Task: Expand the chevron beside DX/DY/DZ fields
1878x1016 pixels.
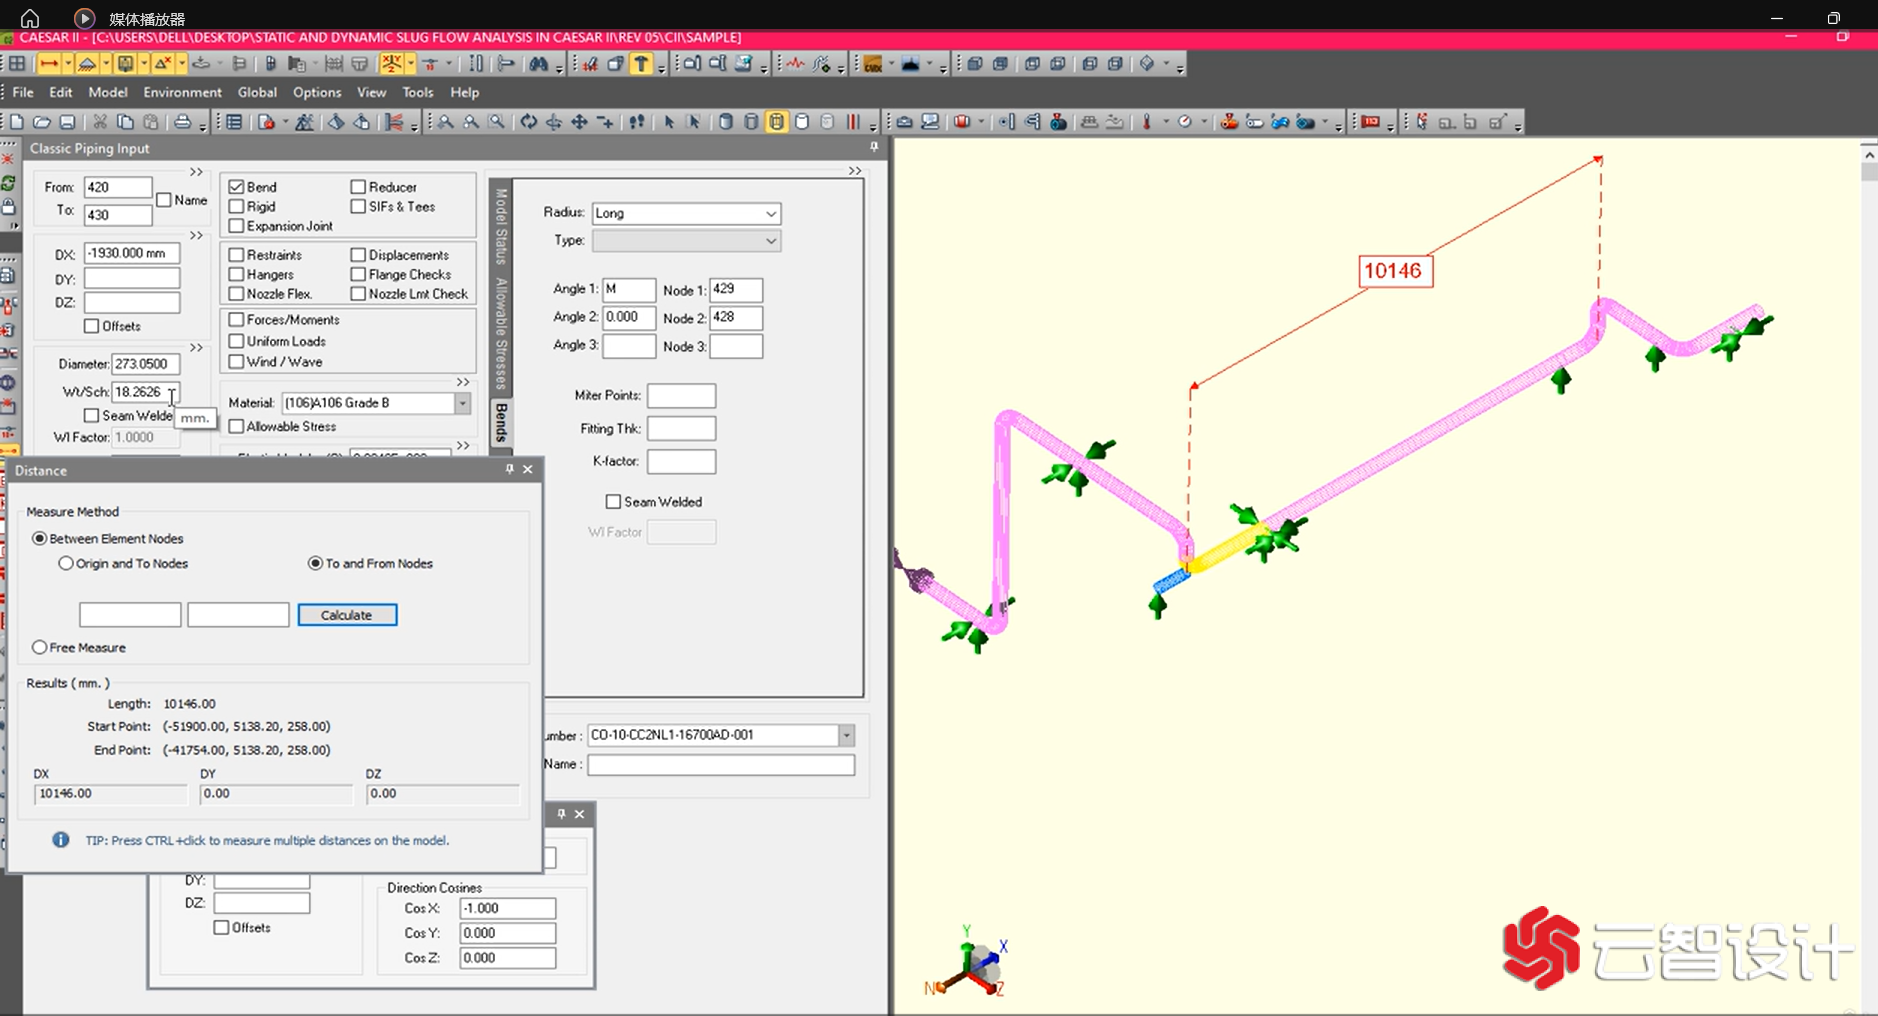Action: [x=196, y=236]
